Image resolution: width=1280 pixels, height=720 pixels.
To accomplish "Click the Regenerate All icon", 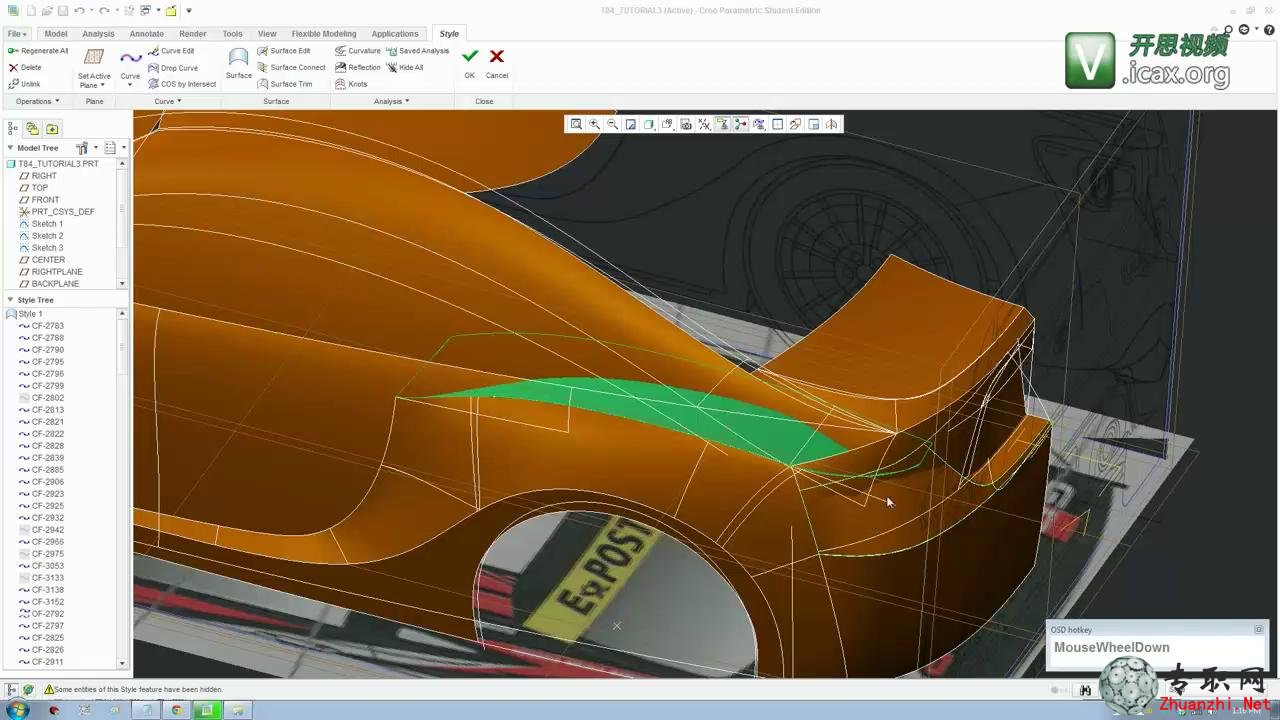I will tap(13, 51).
